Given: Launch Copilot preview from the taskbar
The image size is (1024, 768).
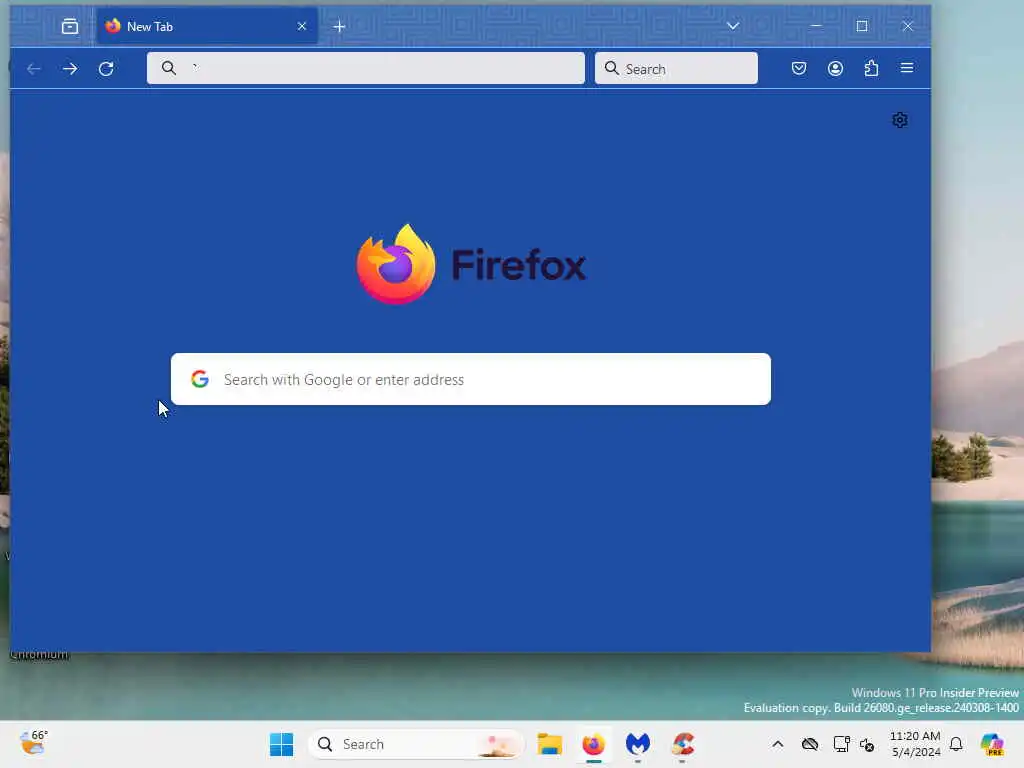Looking at the screenshot, I should (x=992, y=744).
